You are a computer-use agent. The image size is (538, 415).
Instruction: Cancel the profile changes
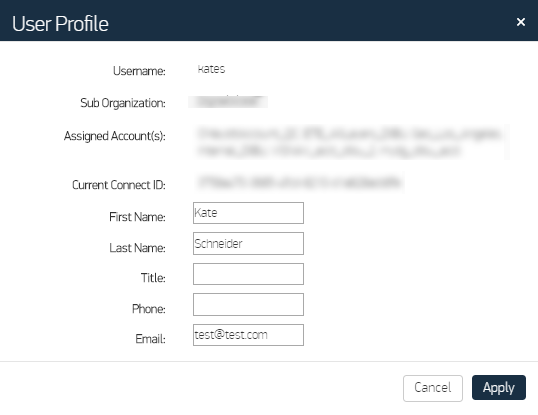pos(433,388)
